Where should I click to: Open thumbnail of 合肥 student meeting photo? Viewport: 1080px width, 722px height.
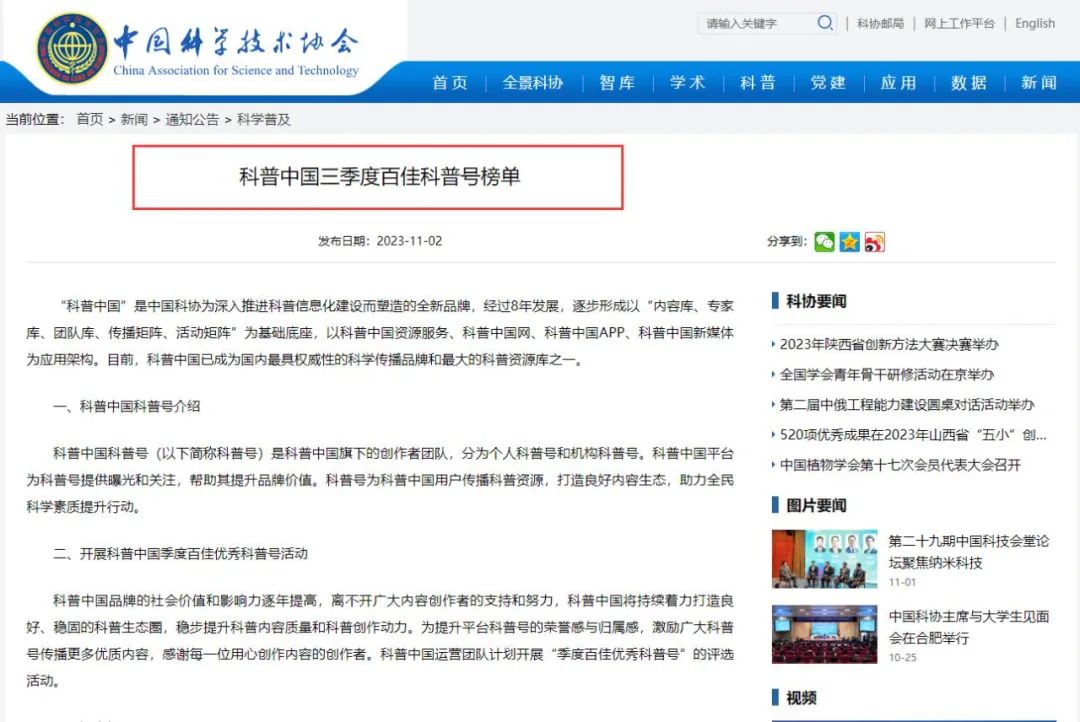(824, 635)
